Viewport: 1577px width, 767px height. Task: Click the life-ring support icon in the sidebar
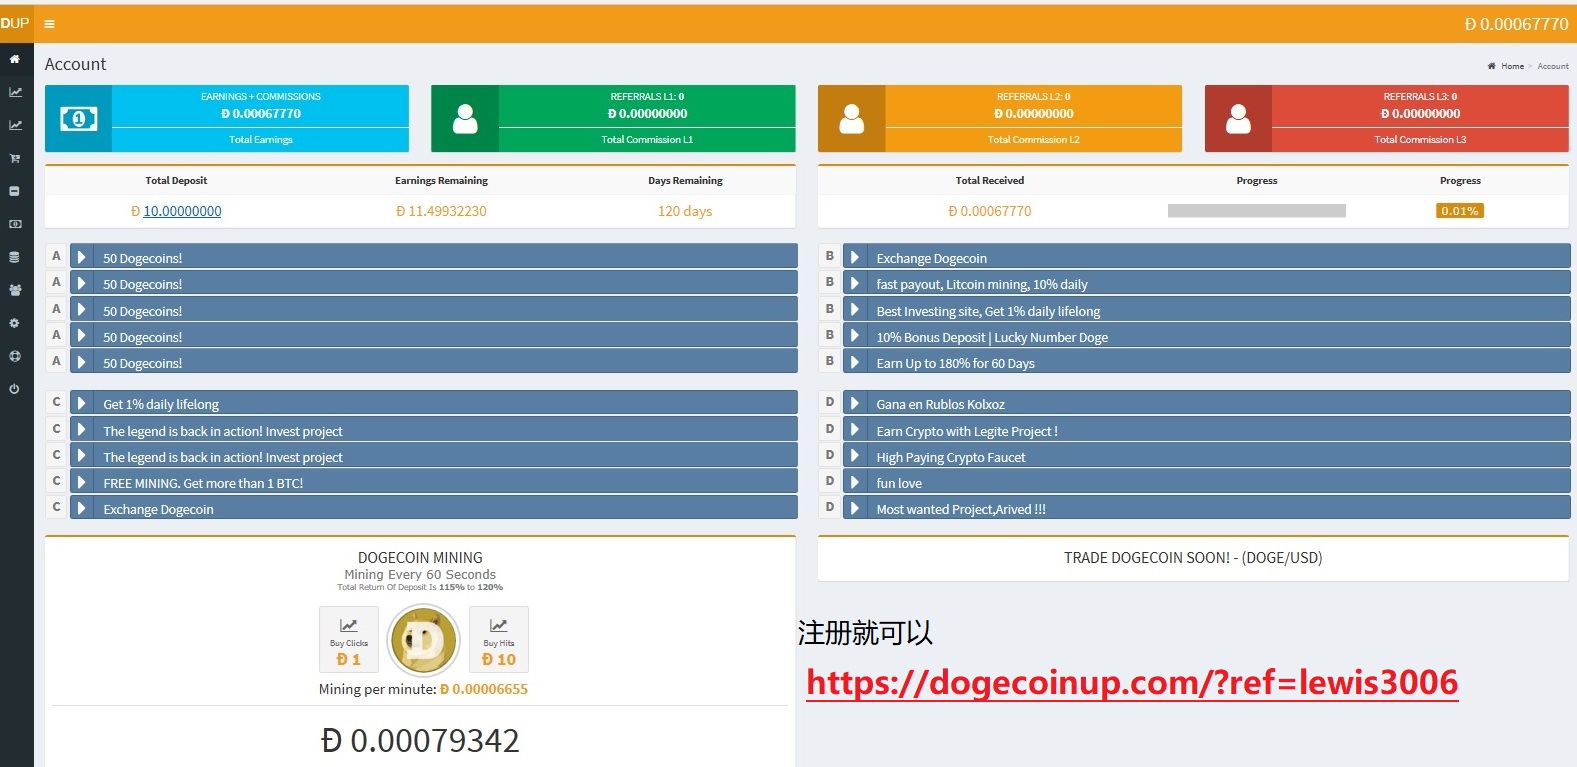pos(14,356)
